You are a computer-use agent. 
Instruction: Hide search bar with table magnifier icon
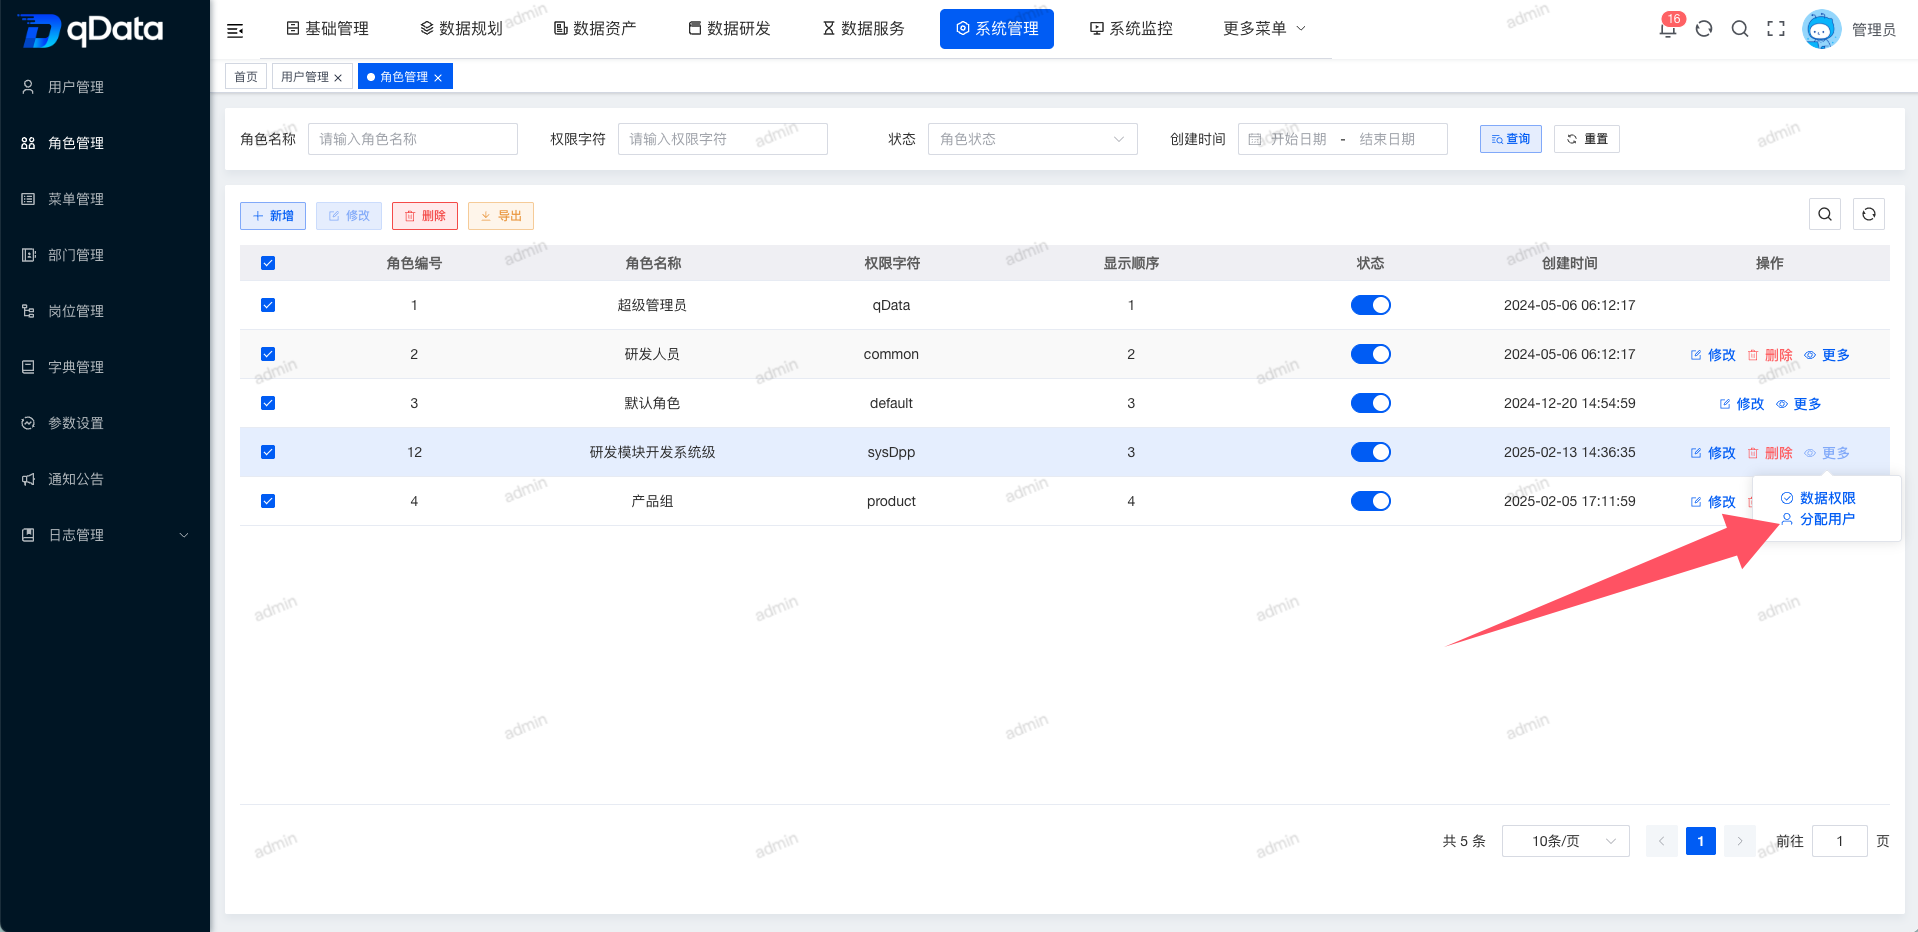[1825, 214]
